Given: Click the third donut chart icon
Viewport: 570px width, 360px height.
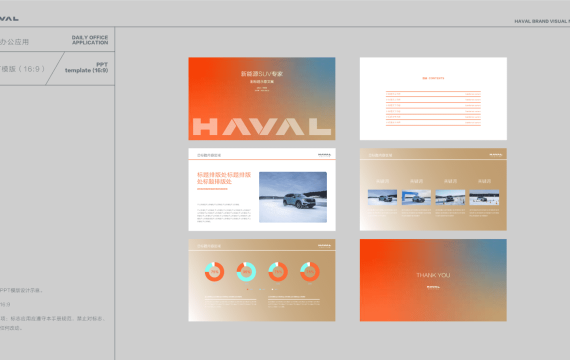Looking at the screenshot, I should [278, 272].
